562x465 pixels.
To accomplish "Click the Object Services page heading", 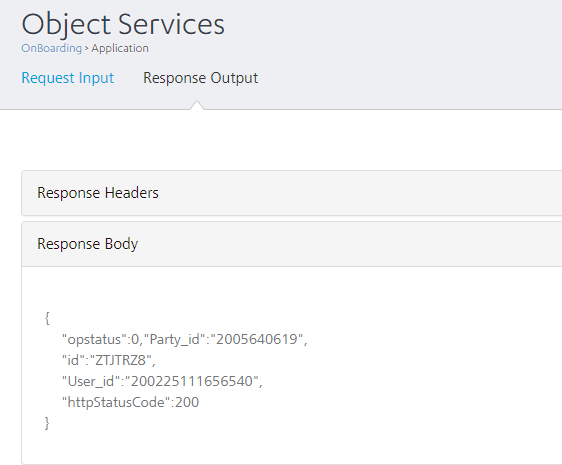I will [123, 24].
